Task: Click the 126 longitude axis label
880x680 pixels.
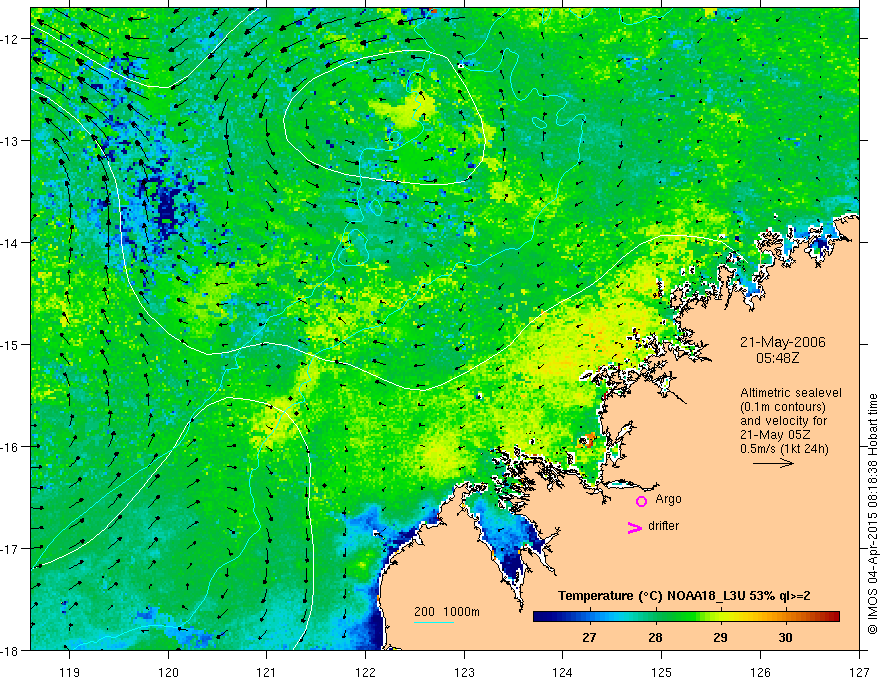Action: click(x=760, y=672)
